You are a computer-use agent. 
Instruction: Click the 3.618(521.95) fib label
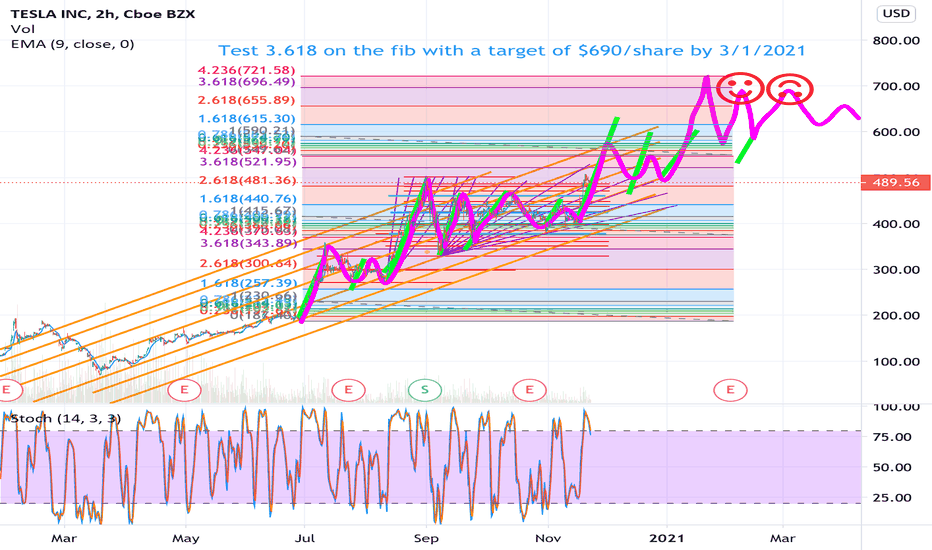click(248, 162)
